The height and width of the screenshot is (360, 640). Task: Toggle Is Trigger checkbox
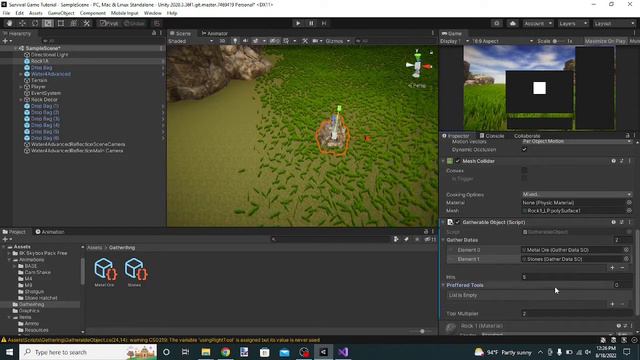coord(524,178)
